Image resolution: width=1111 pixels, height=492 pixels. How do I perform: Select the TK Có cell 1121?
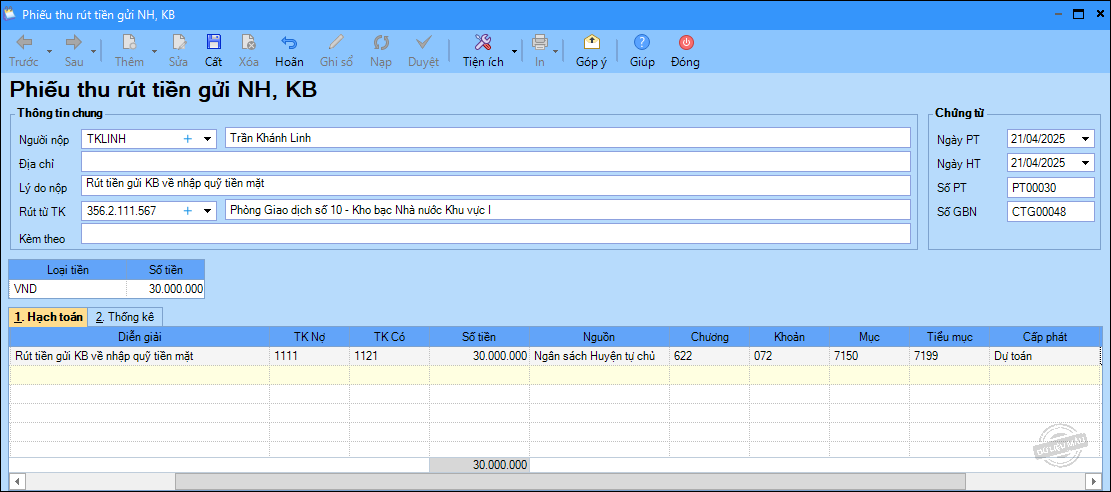pyautogui.click(x=390, y=356)
